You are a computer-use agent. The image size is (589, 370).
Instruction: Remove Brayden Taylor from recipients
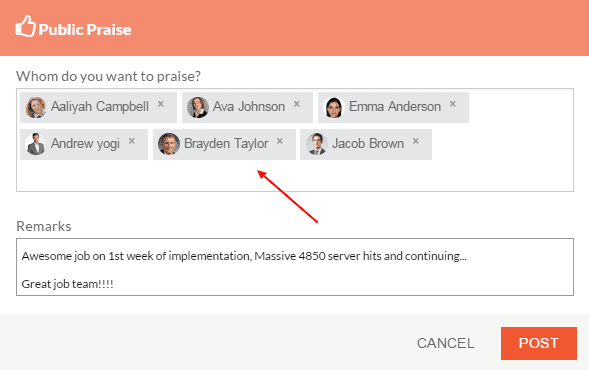(279, 141)
